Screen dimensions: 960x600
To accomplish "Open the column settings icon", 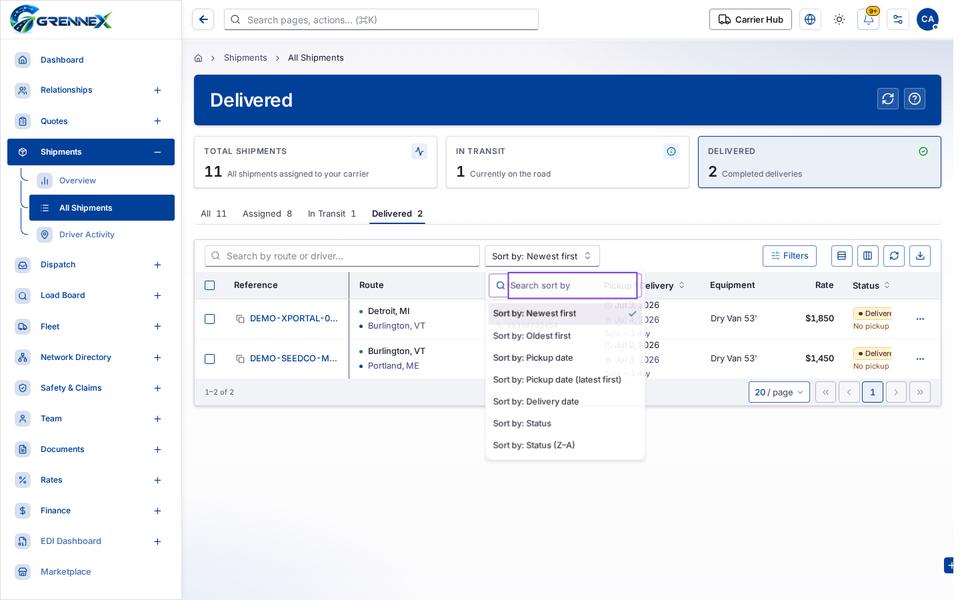I will (x=868, y=256).
